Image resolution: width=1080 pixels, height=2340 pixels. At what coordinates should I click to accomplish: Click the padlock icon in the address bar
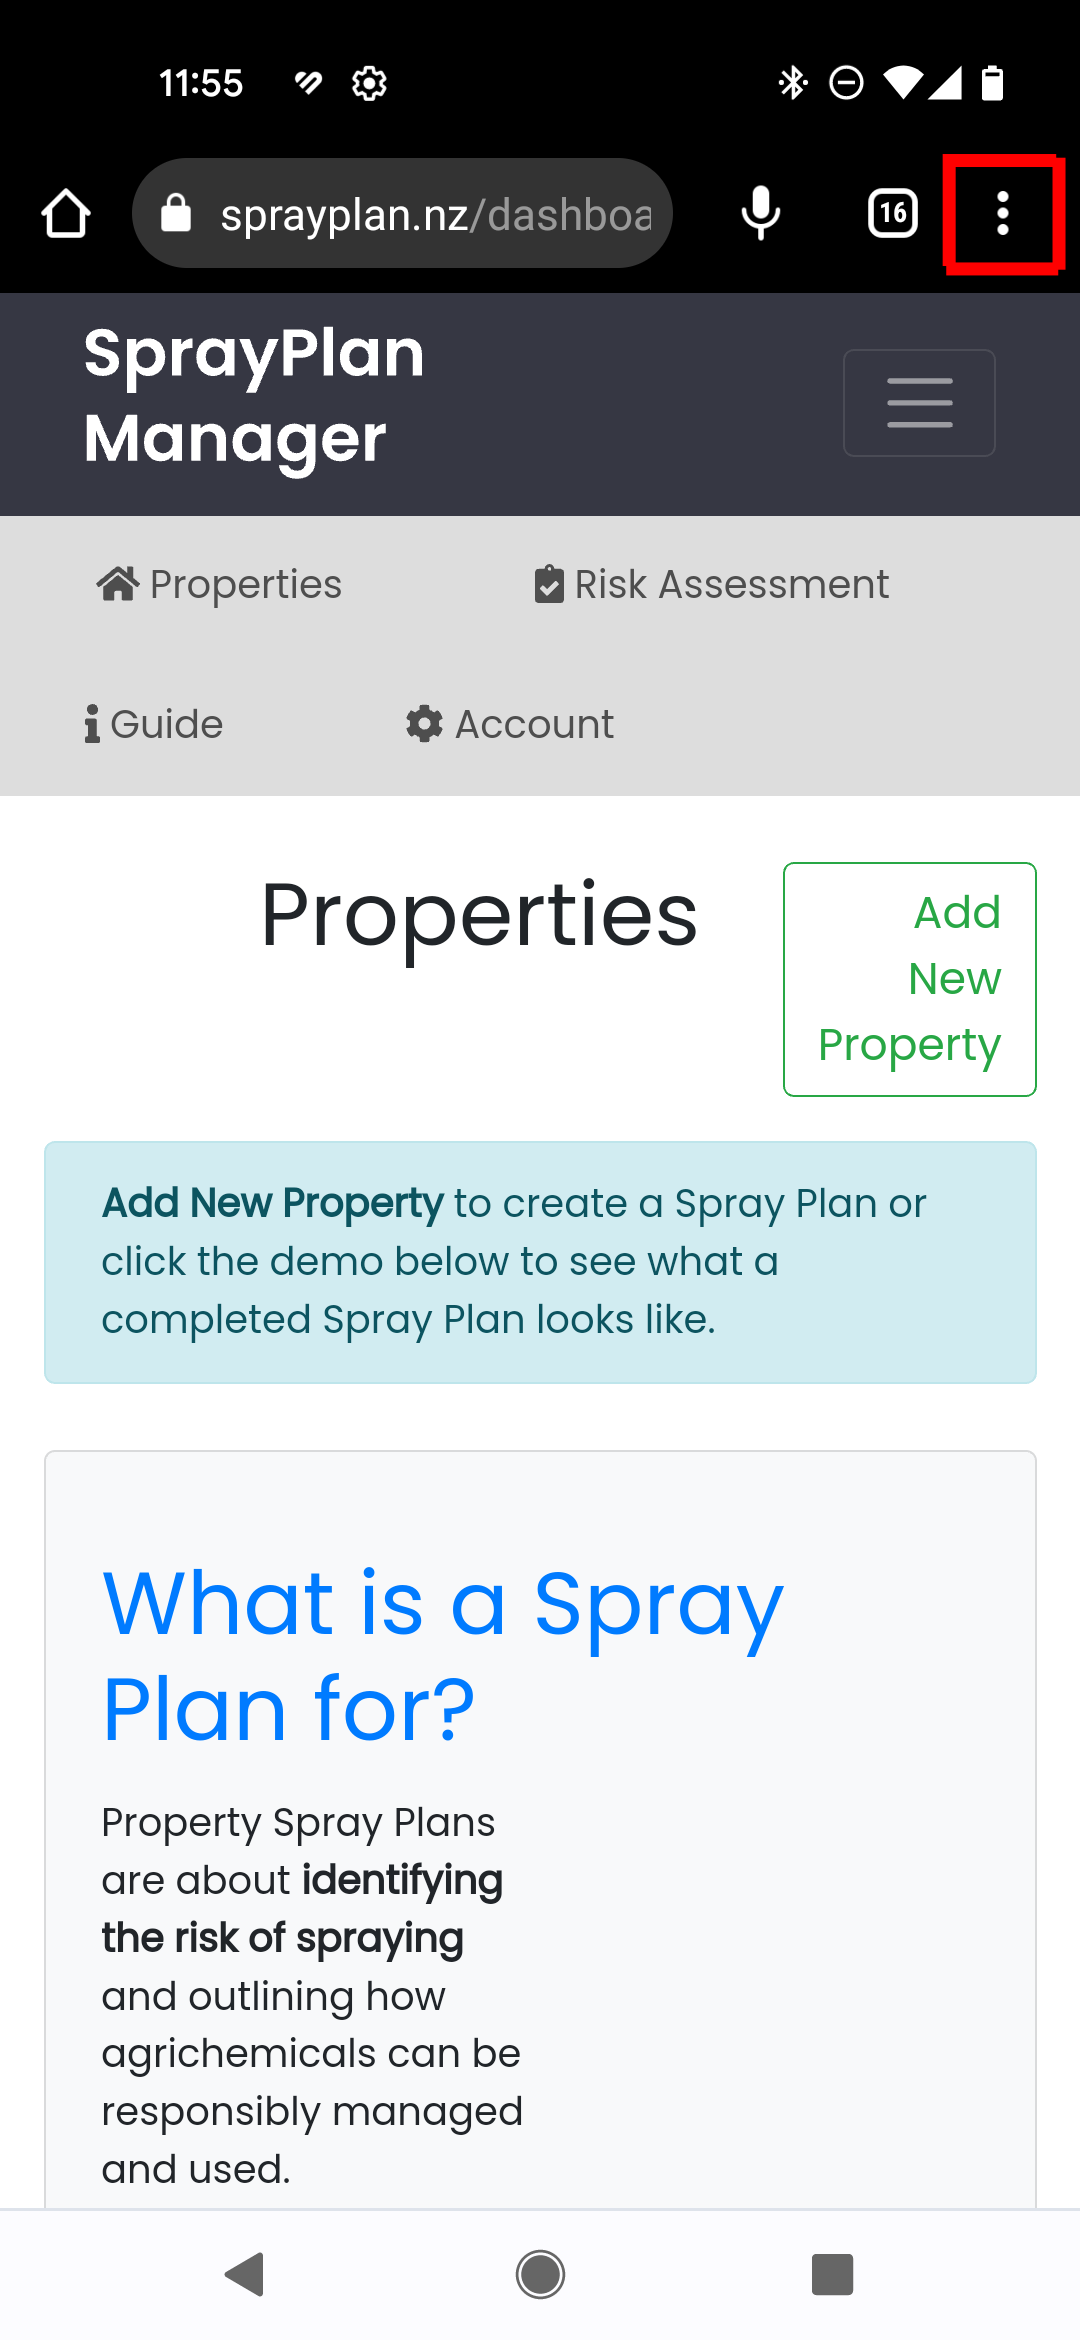click(x=178, y=212)
